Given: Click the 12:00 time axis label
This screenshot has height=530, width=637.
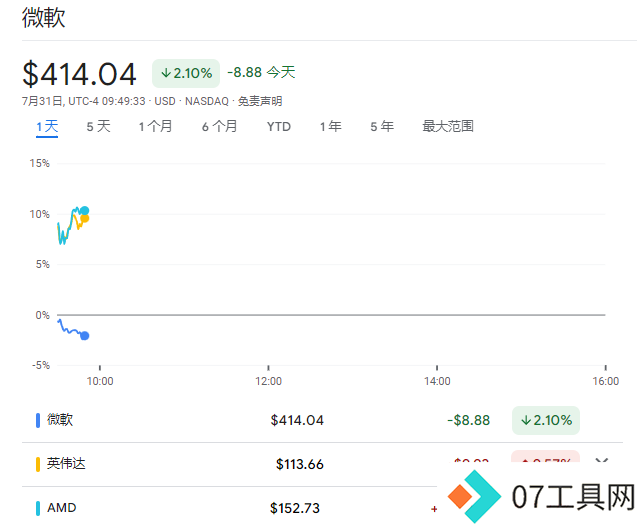Looking at the screenshot, I should tap(269, 381).
